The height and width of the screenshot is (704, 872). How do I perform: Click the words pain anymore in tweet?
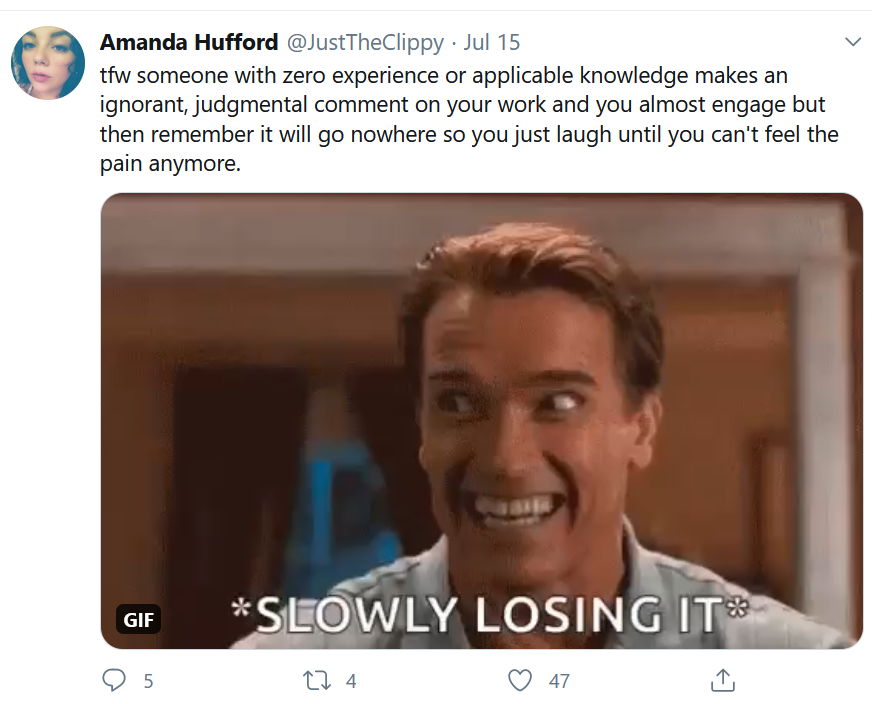point(170,164)
